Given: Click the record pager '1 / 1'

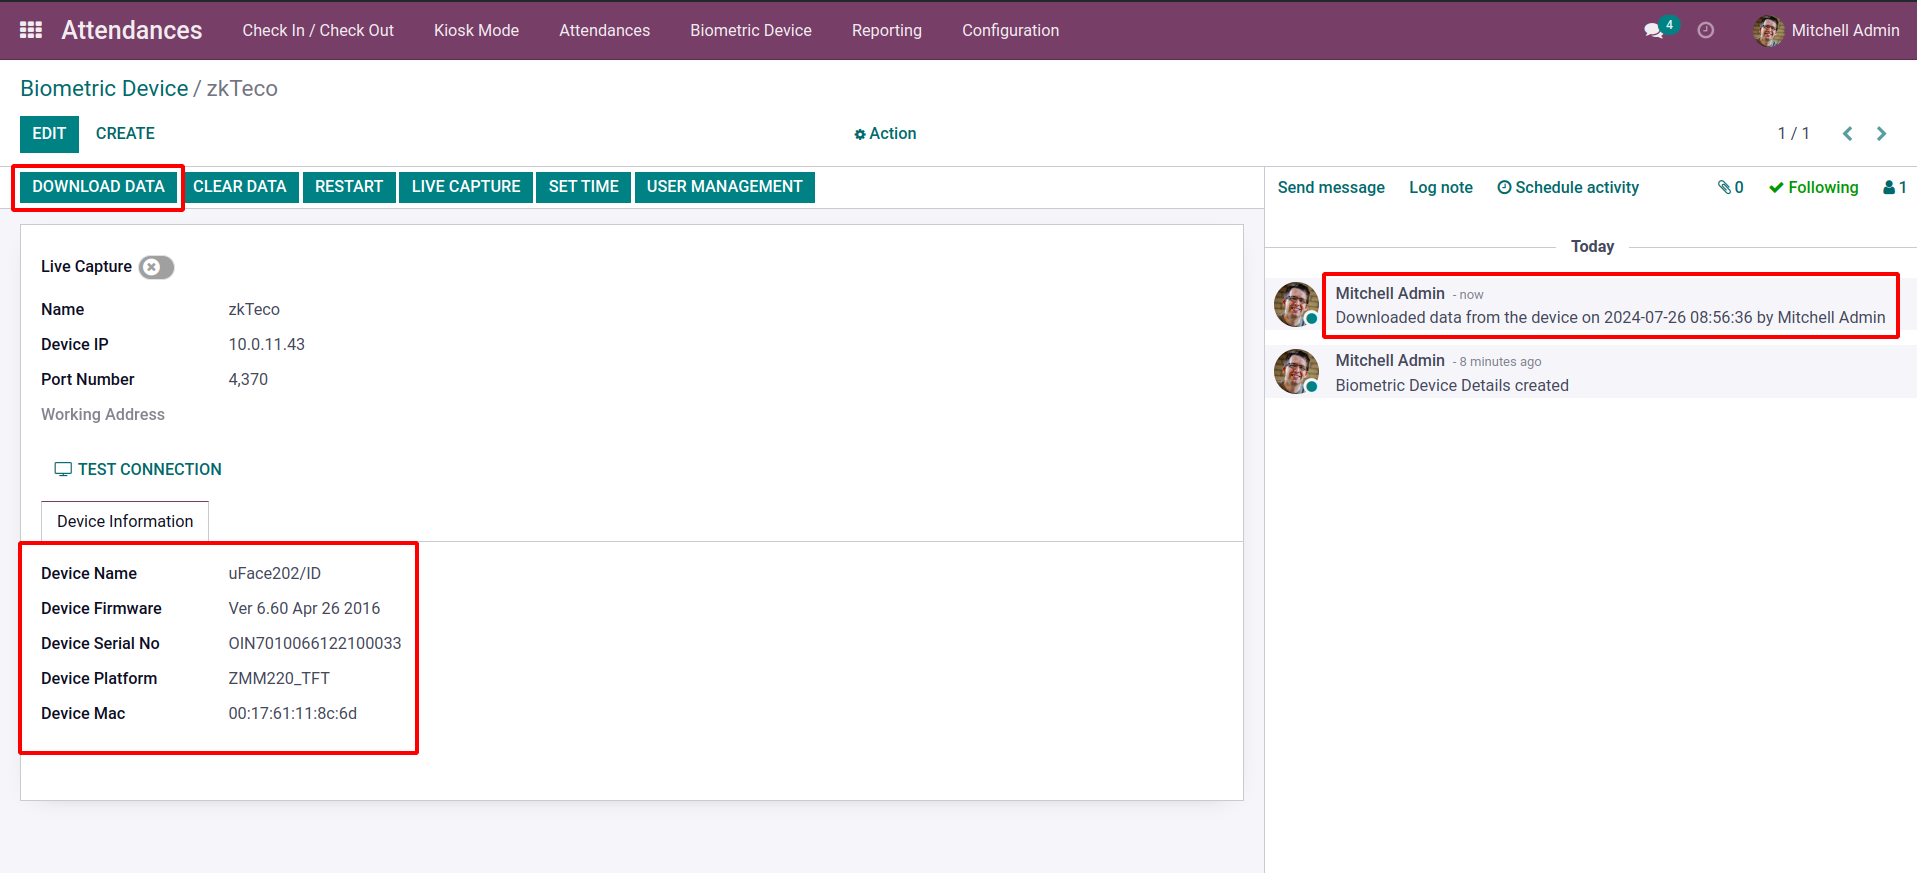Looking at the screenshot, I should [x=1793, y=133].
